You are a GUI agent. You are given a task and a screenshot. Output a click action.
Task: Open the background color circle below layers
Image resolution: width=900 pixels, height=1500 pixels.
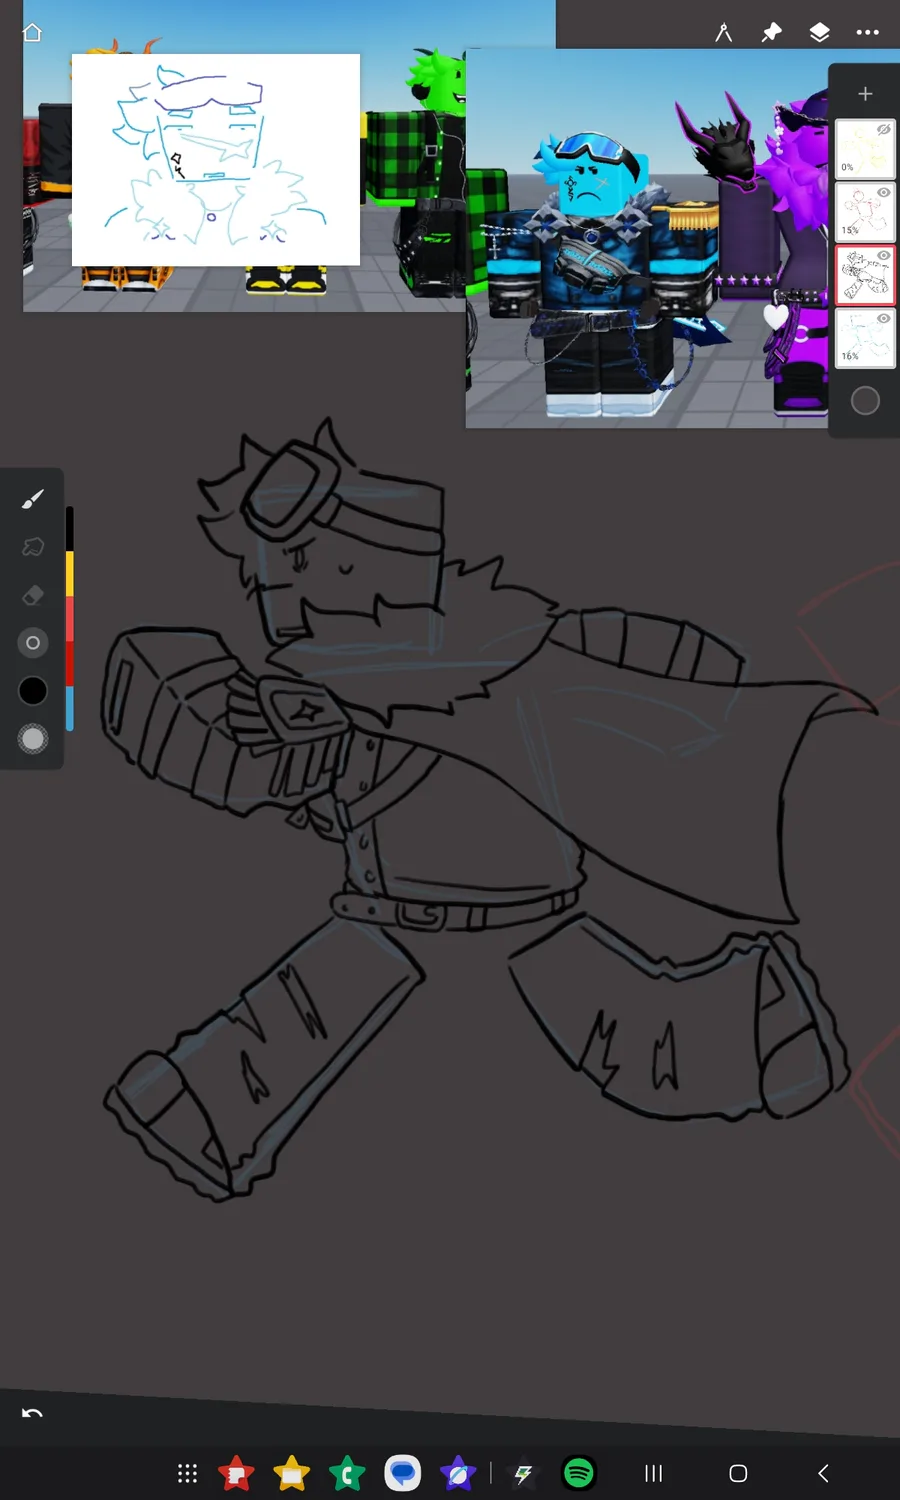pos(865,401)
